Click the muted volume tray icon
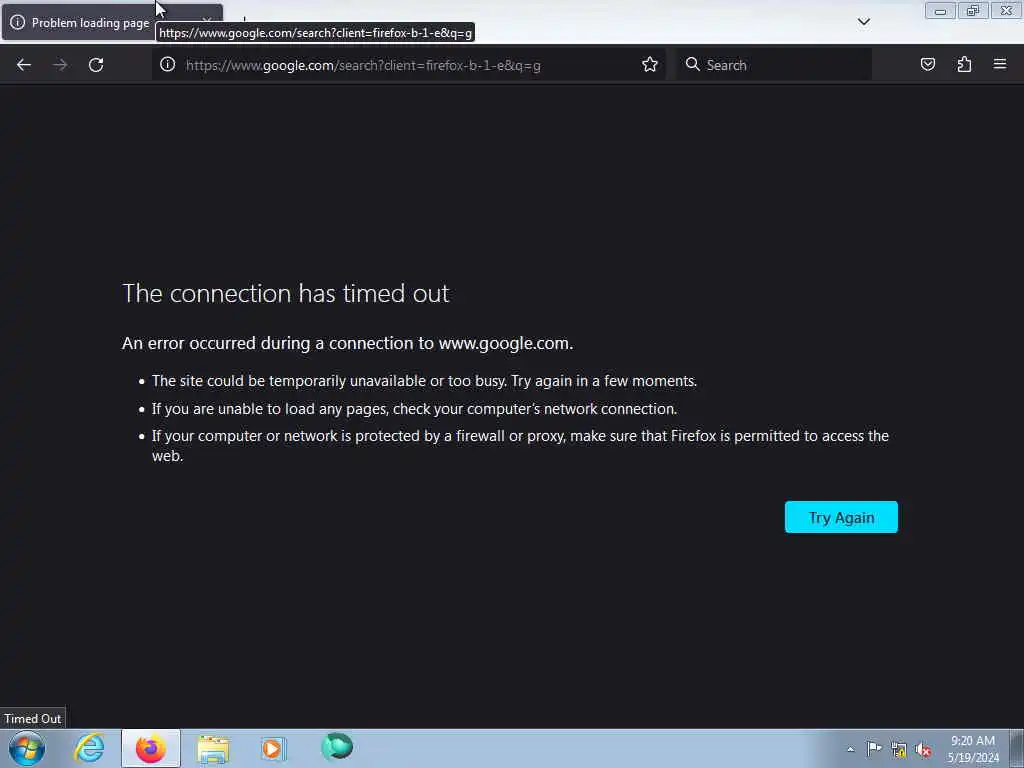This screenshot has height=768, width=1024. pyautogui.click(x=923, y=750)
